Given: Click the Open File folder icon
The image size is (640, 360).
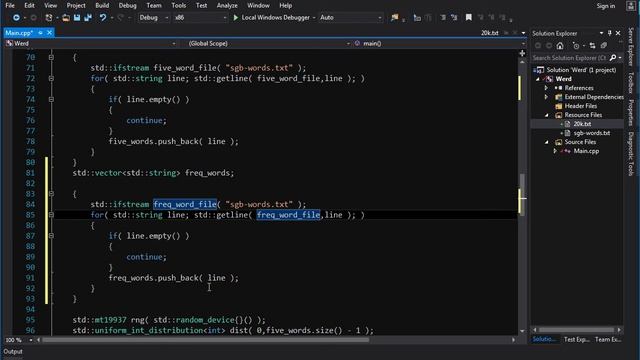Looking at the screenshot, I should coord(66,18).
